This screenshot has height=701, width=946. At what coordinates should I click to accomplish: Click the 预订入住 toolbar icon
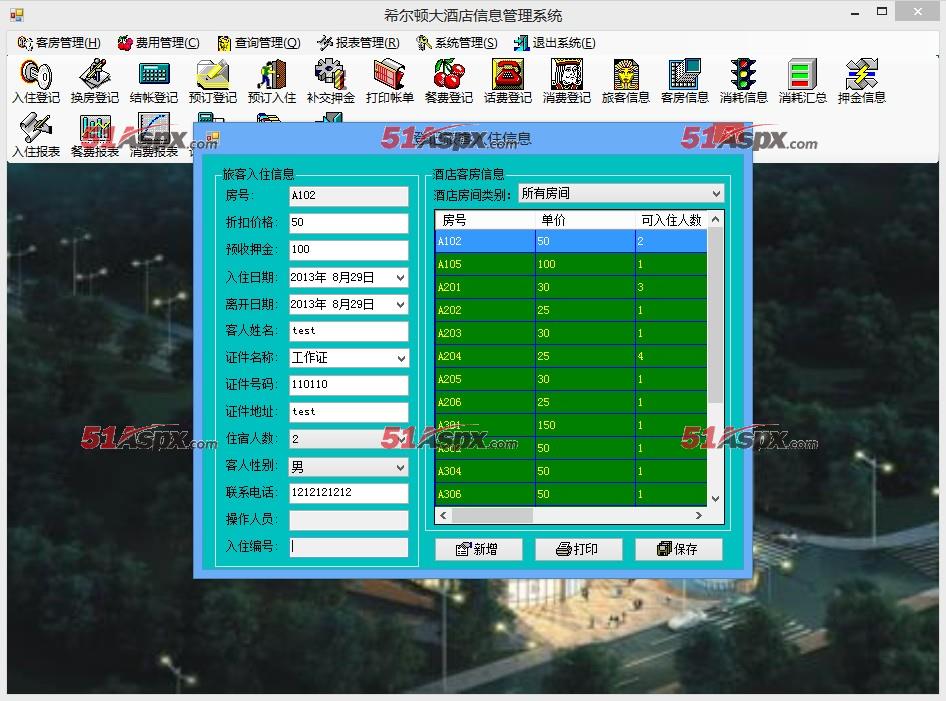coord(272,81)
